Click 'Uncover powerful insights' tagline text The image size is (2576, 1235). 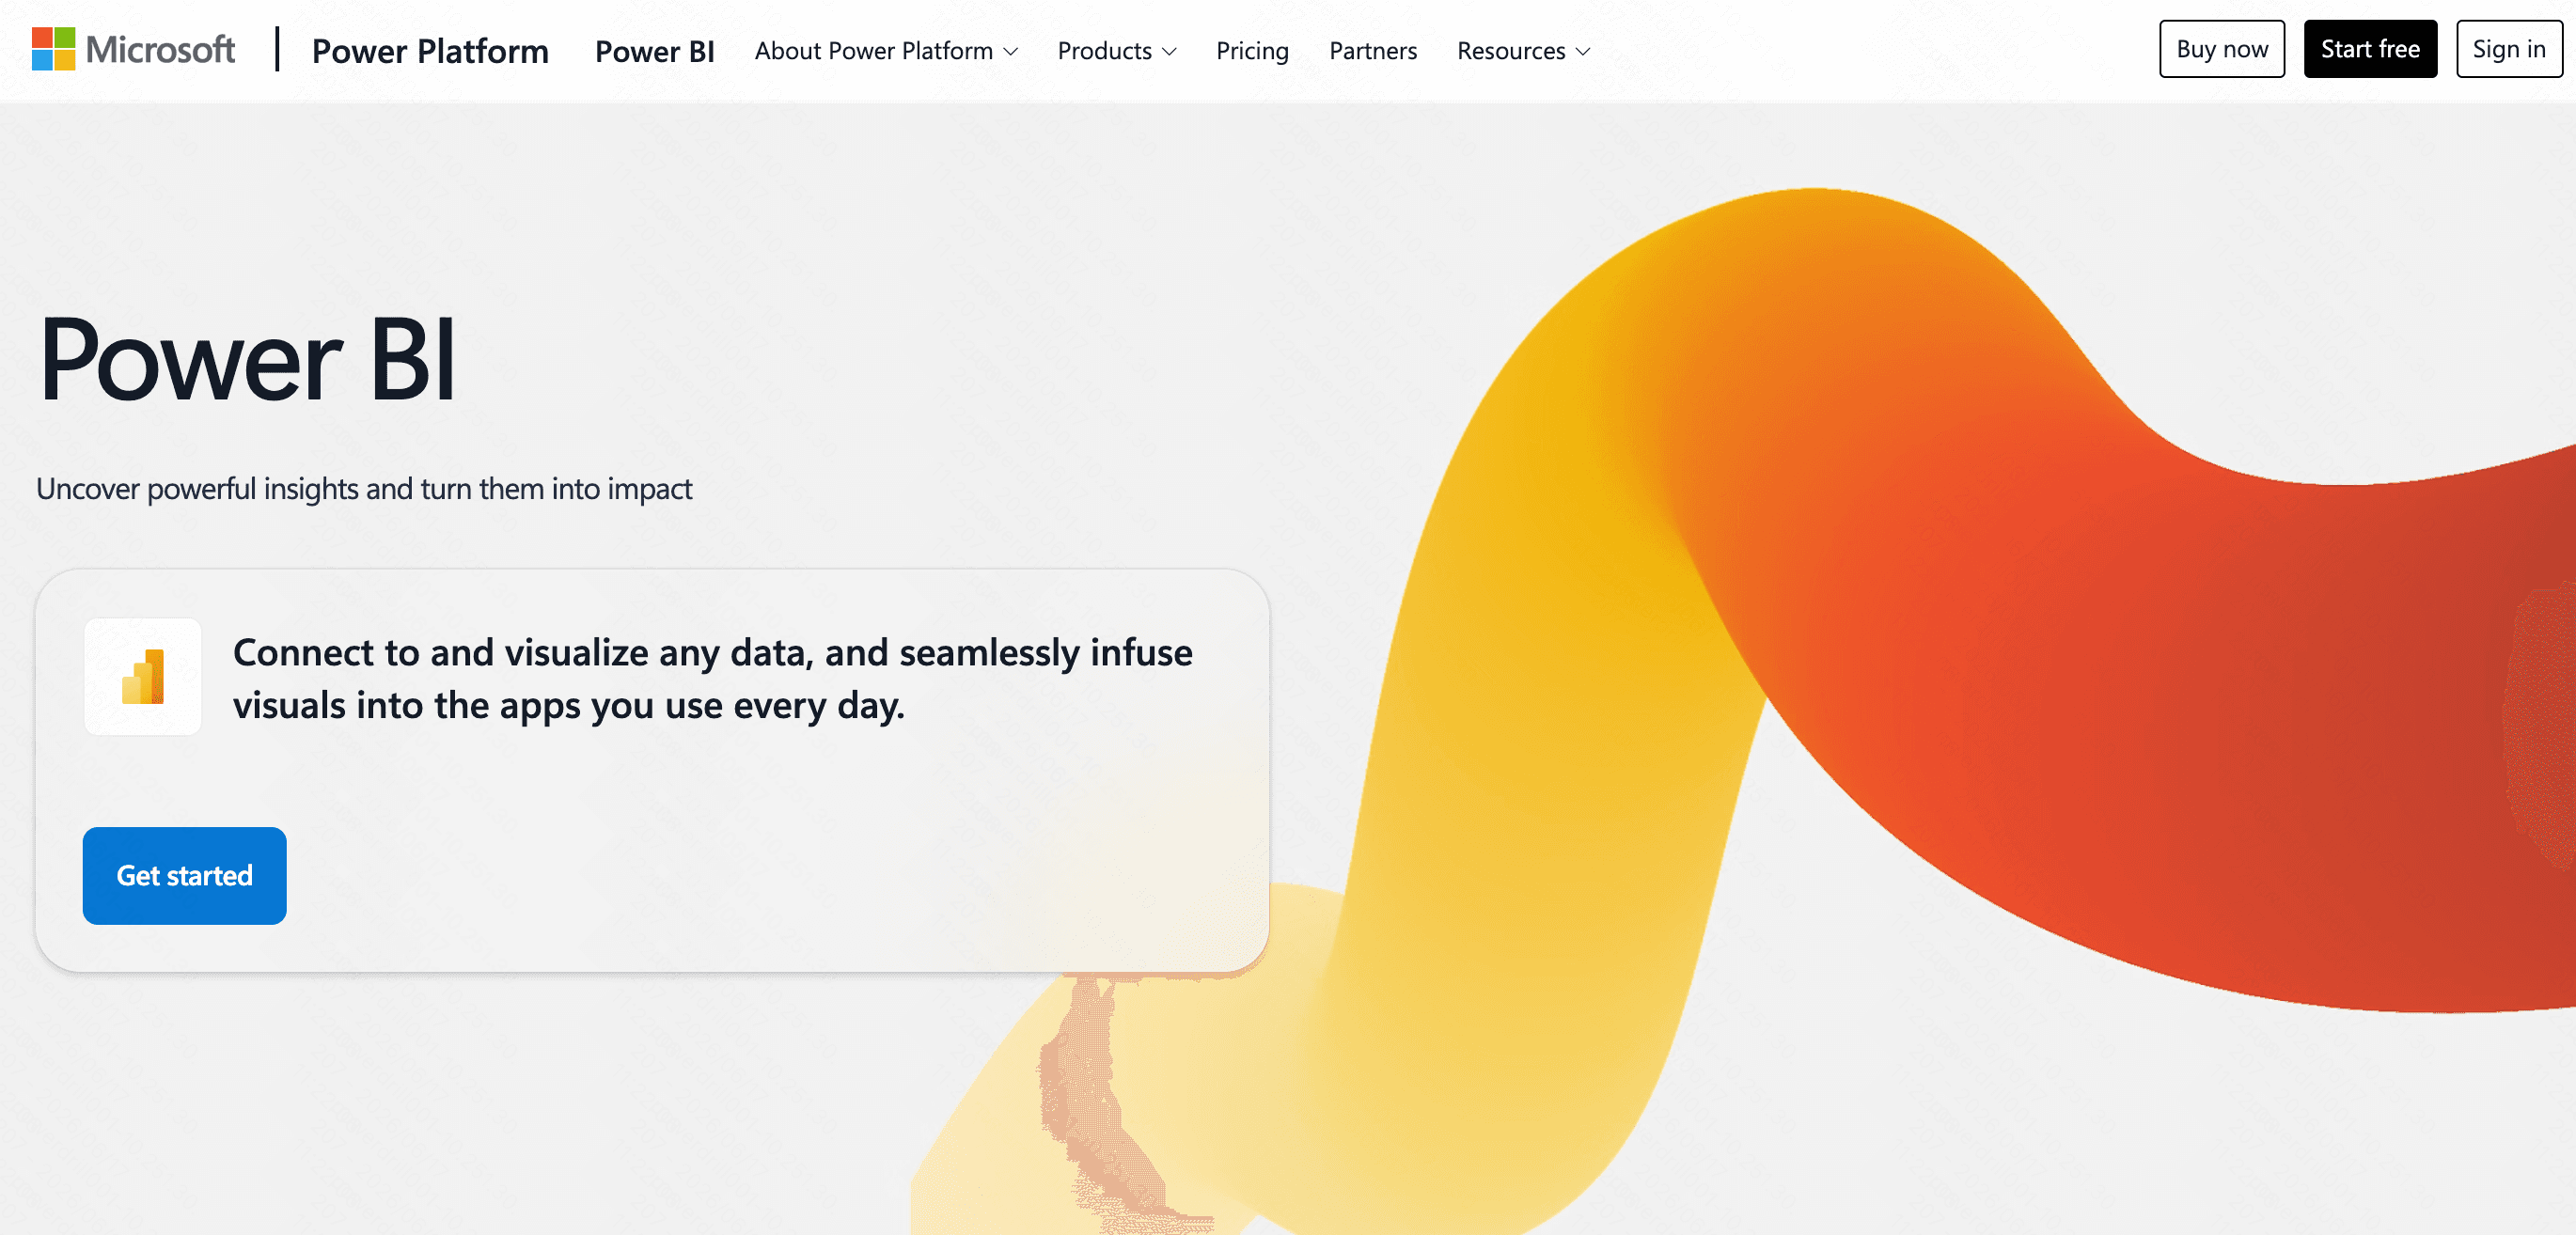364,488
